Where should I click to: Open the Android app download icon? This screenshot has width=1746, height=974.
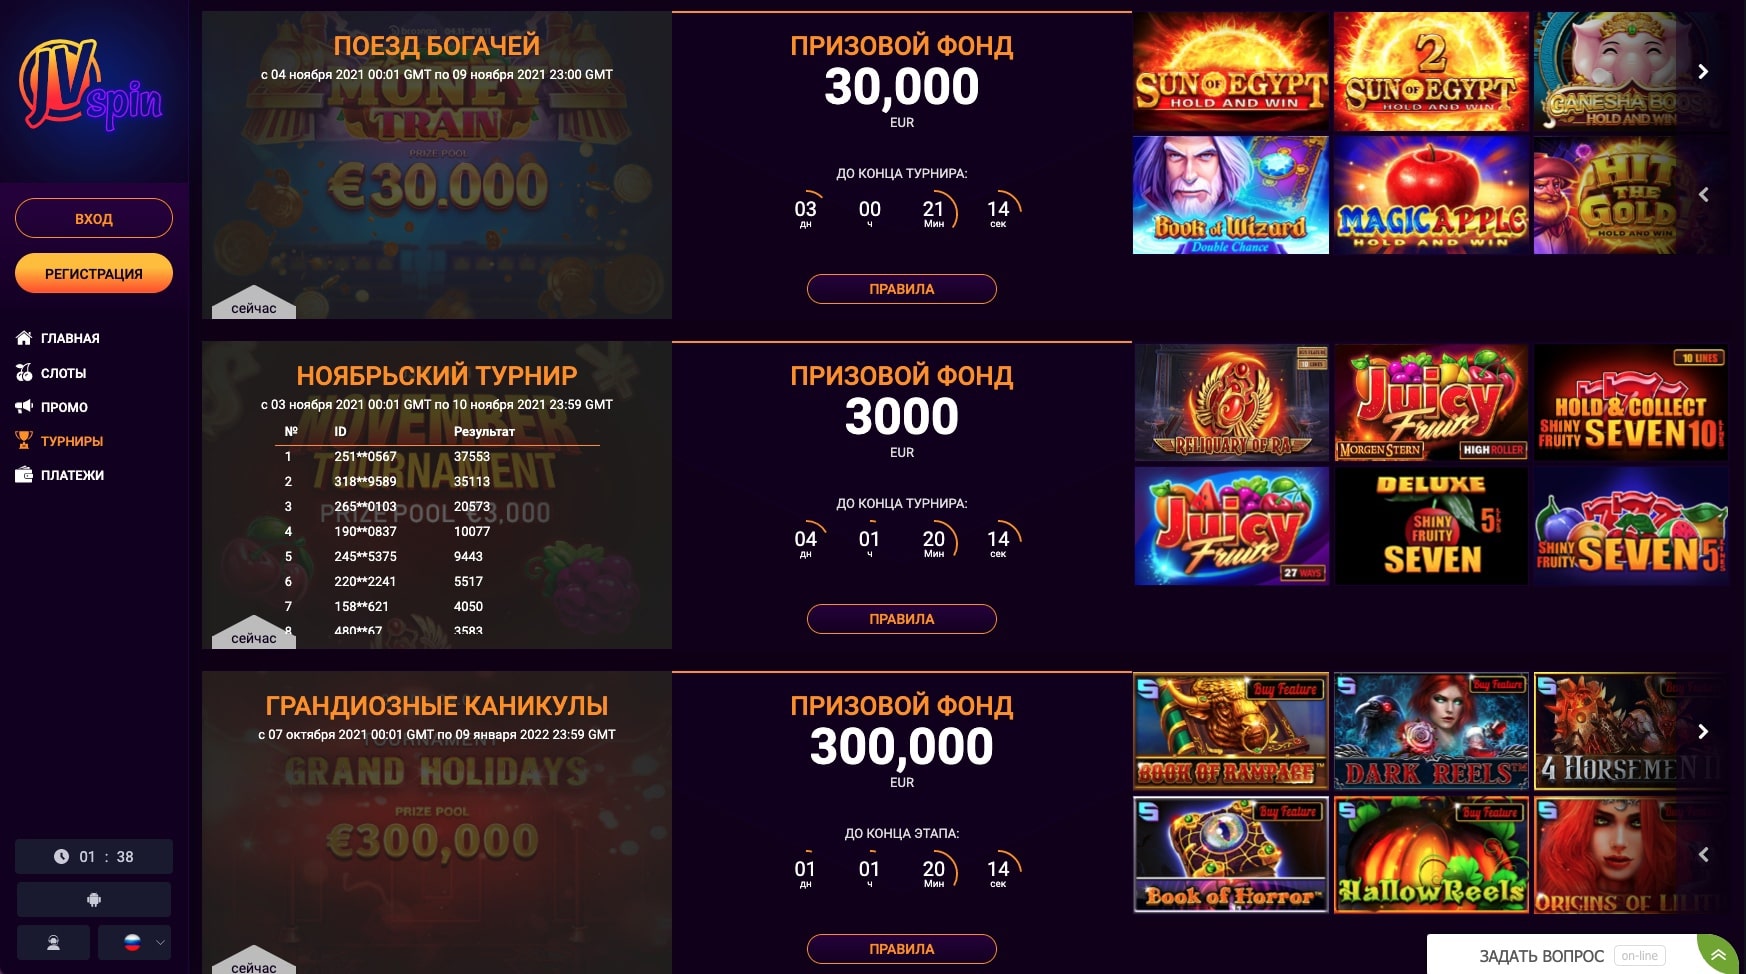tap(94, 899)
